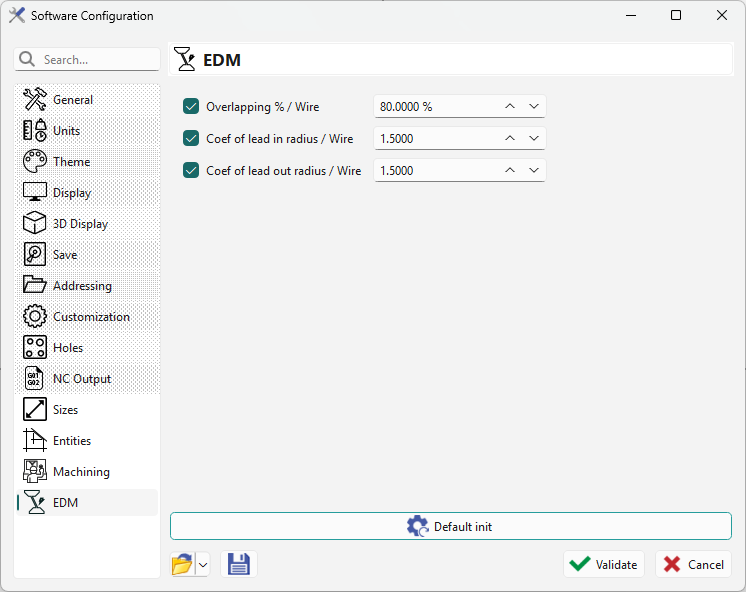This screenshot has height=592, width=746.
Task: Select the Units ruler icon
Action: click(35, 131)
